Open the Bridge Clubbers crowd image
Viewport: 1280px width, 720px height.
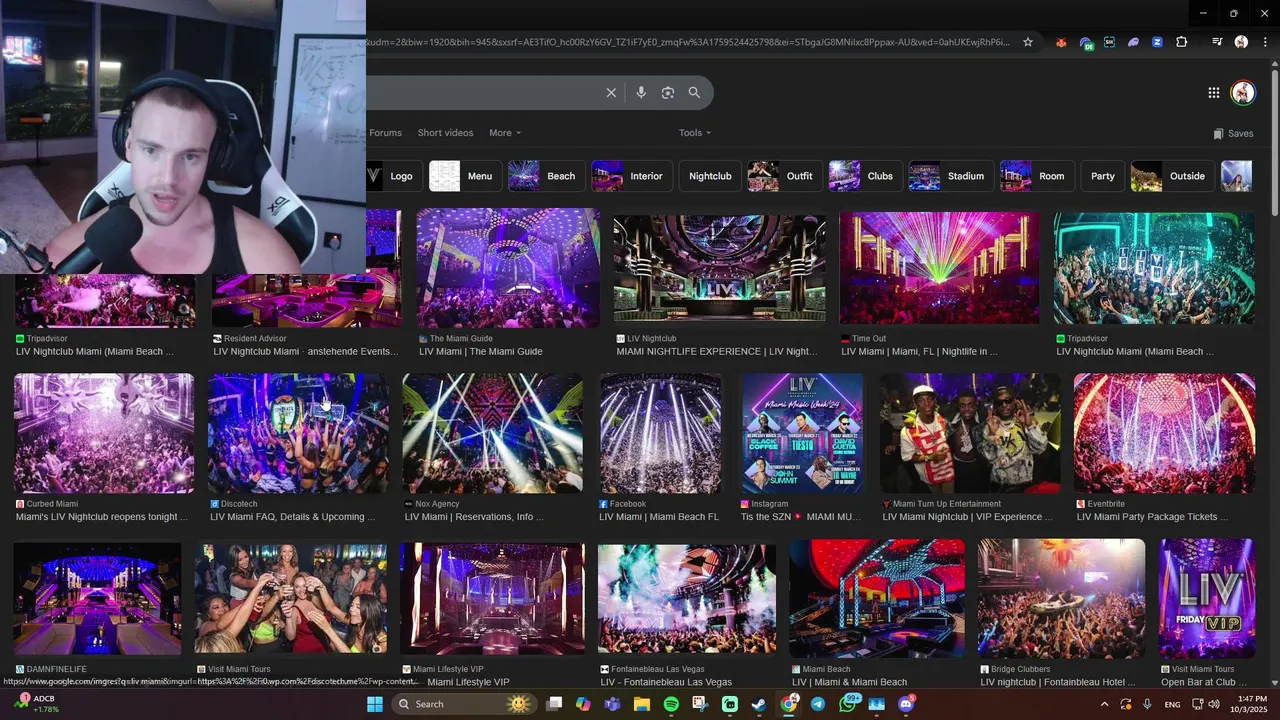[x=1061, y=599]
